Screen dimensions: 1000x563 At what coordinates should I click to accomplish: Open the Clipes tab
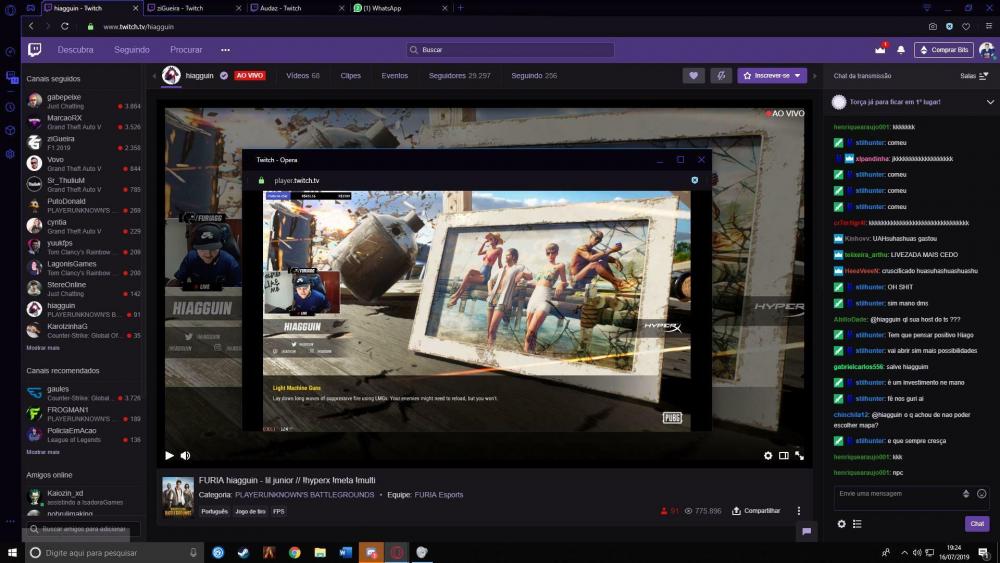click(x=350, y=75)
